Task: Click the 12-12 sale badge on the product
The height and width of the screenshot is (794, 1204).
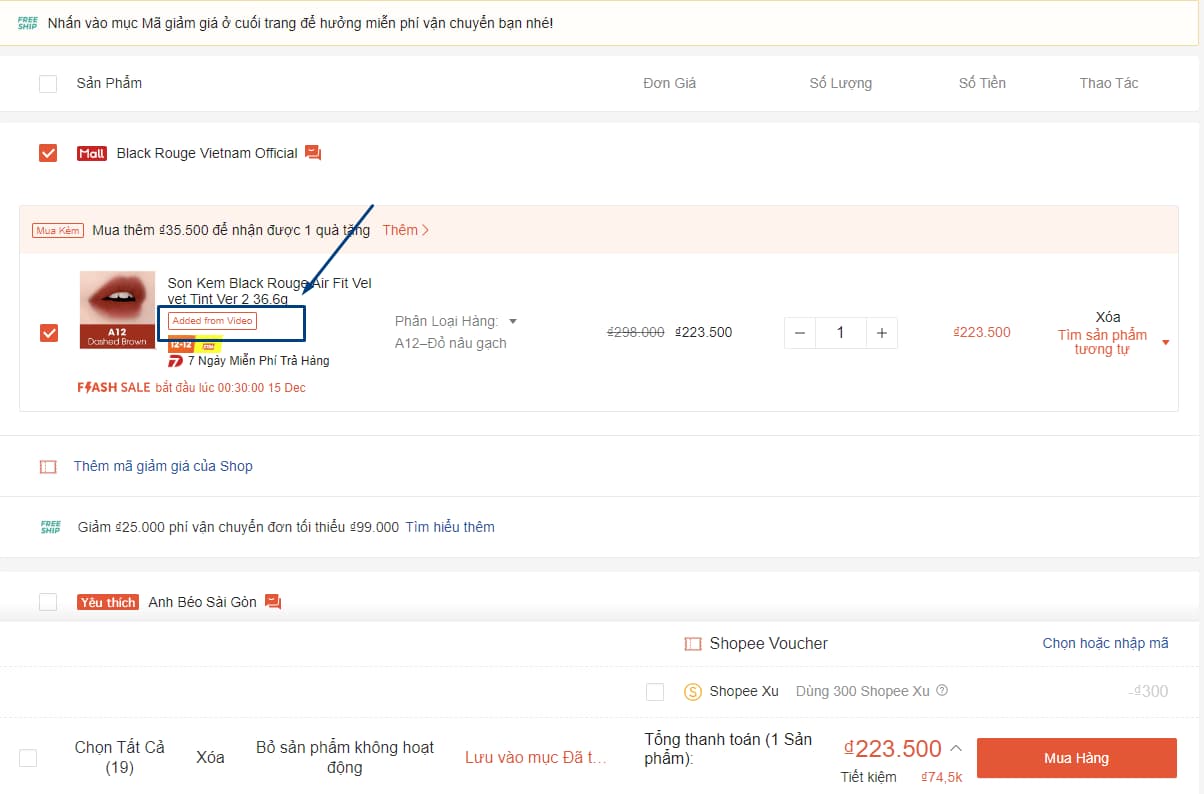Action: tap(180, 345)
